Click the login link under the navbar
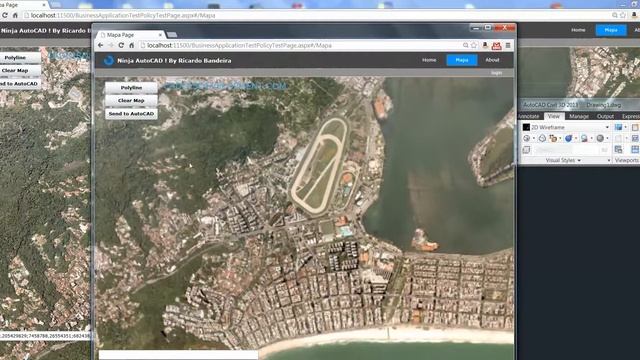Screen dimensions: 640x360 pyautogui.click(x=496, y=73)
